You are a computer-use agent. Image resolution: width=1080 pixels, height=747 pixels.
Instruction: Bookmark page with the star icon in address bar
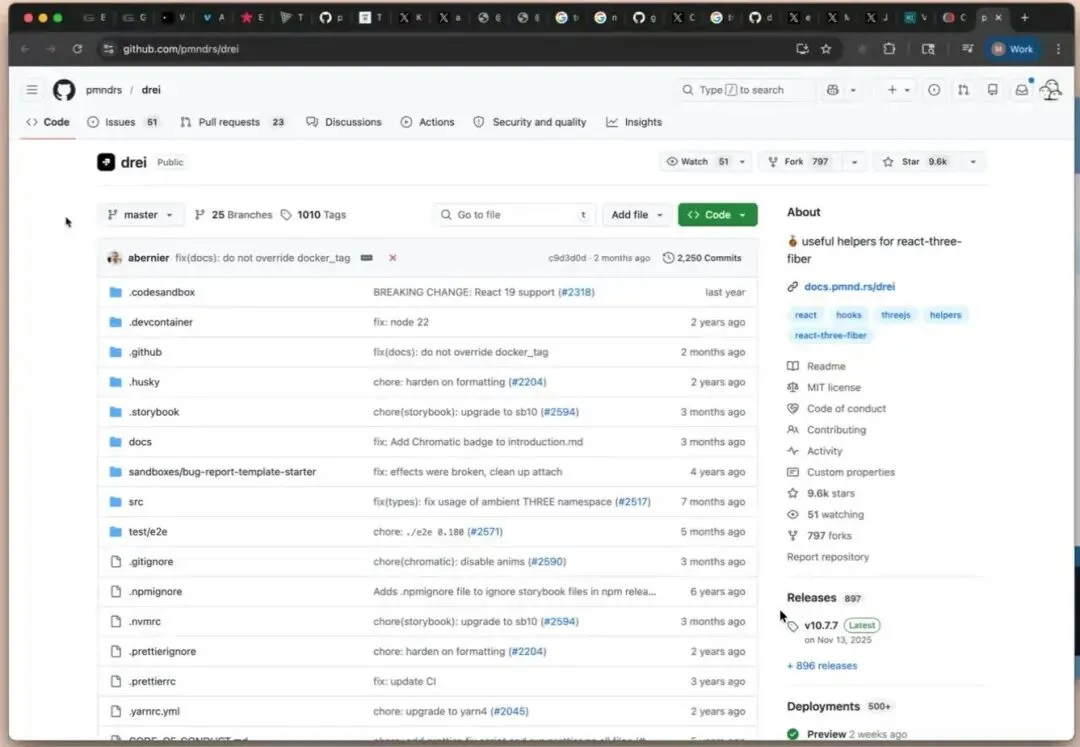tap(827, 49)
